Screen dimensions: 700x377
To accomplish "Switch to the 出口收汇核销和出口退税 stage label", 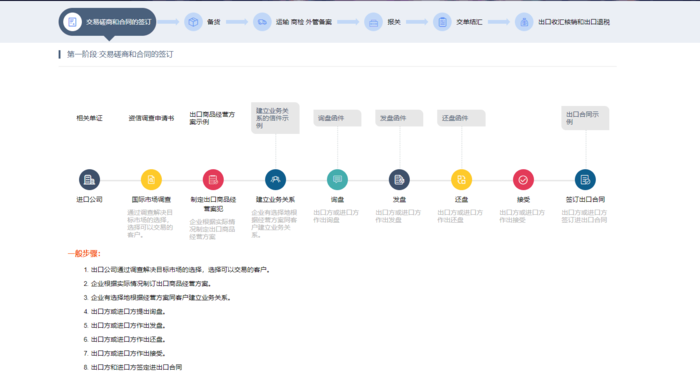I will (x=574, y=22).
